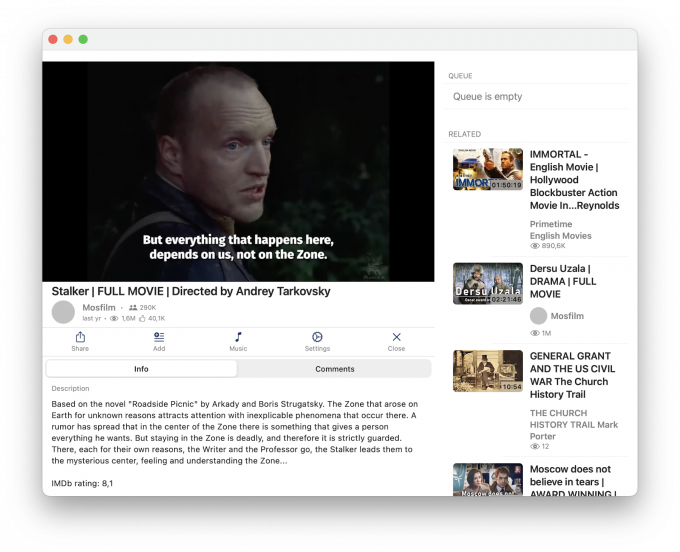The width and height of the screenshot is (680, 552).
Task: Open Mosfilm channel name under video title
Action: click(x=99, y=307)
